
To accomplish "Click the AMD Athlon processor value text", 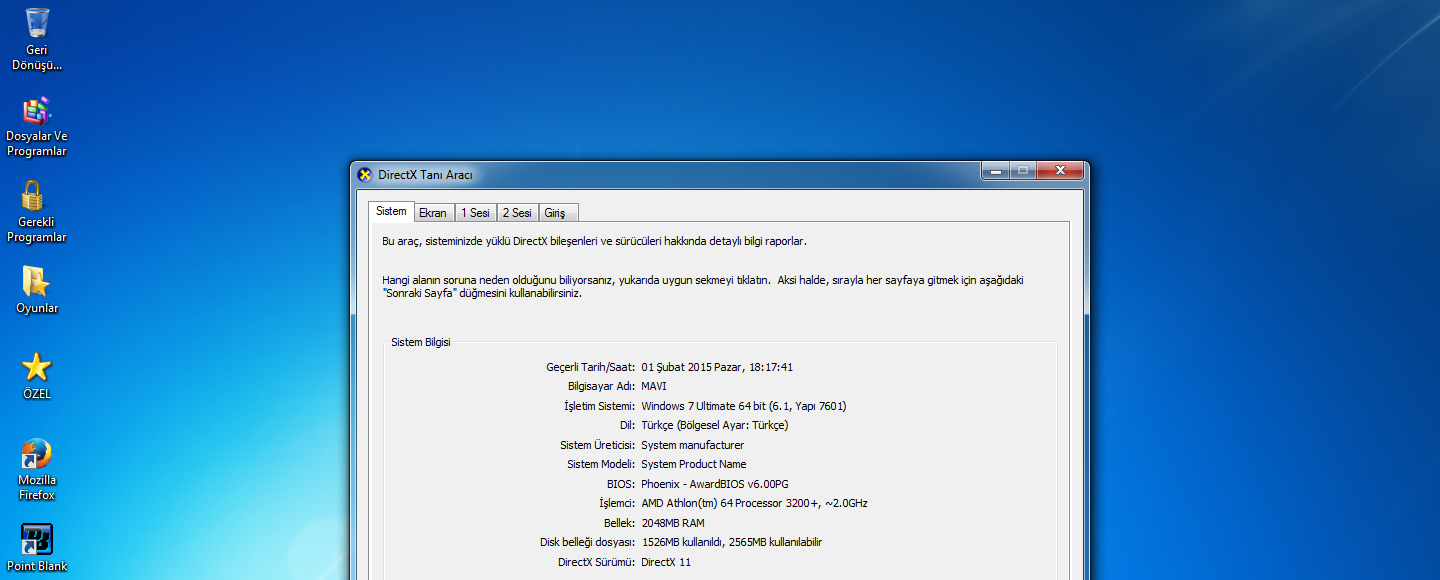I will click(x=754, y=503).
